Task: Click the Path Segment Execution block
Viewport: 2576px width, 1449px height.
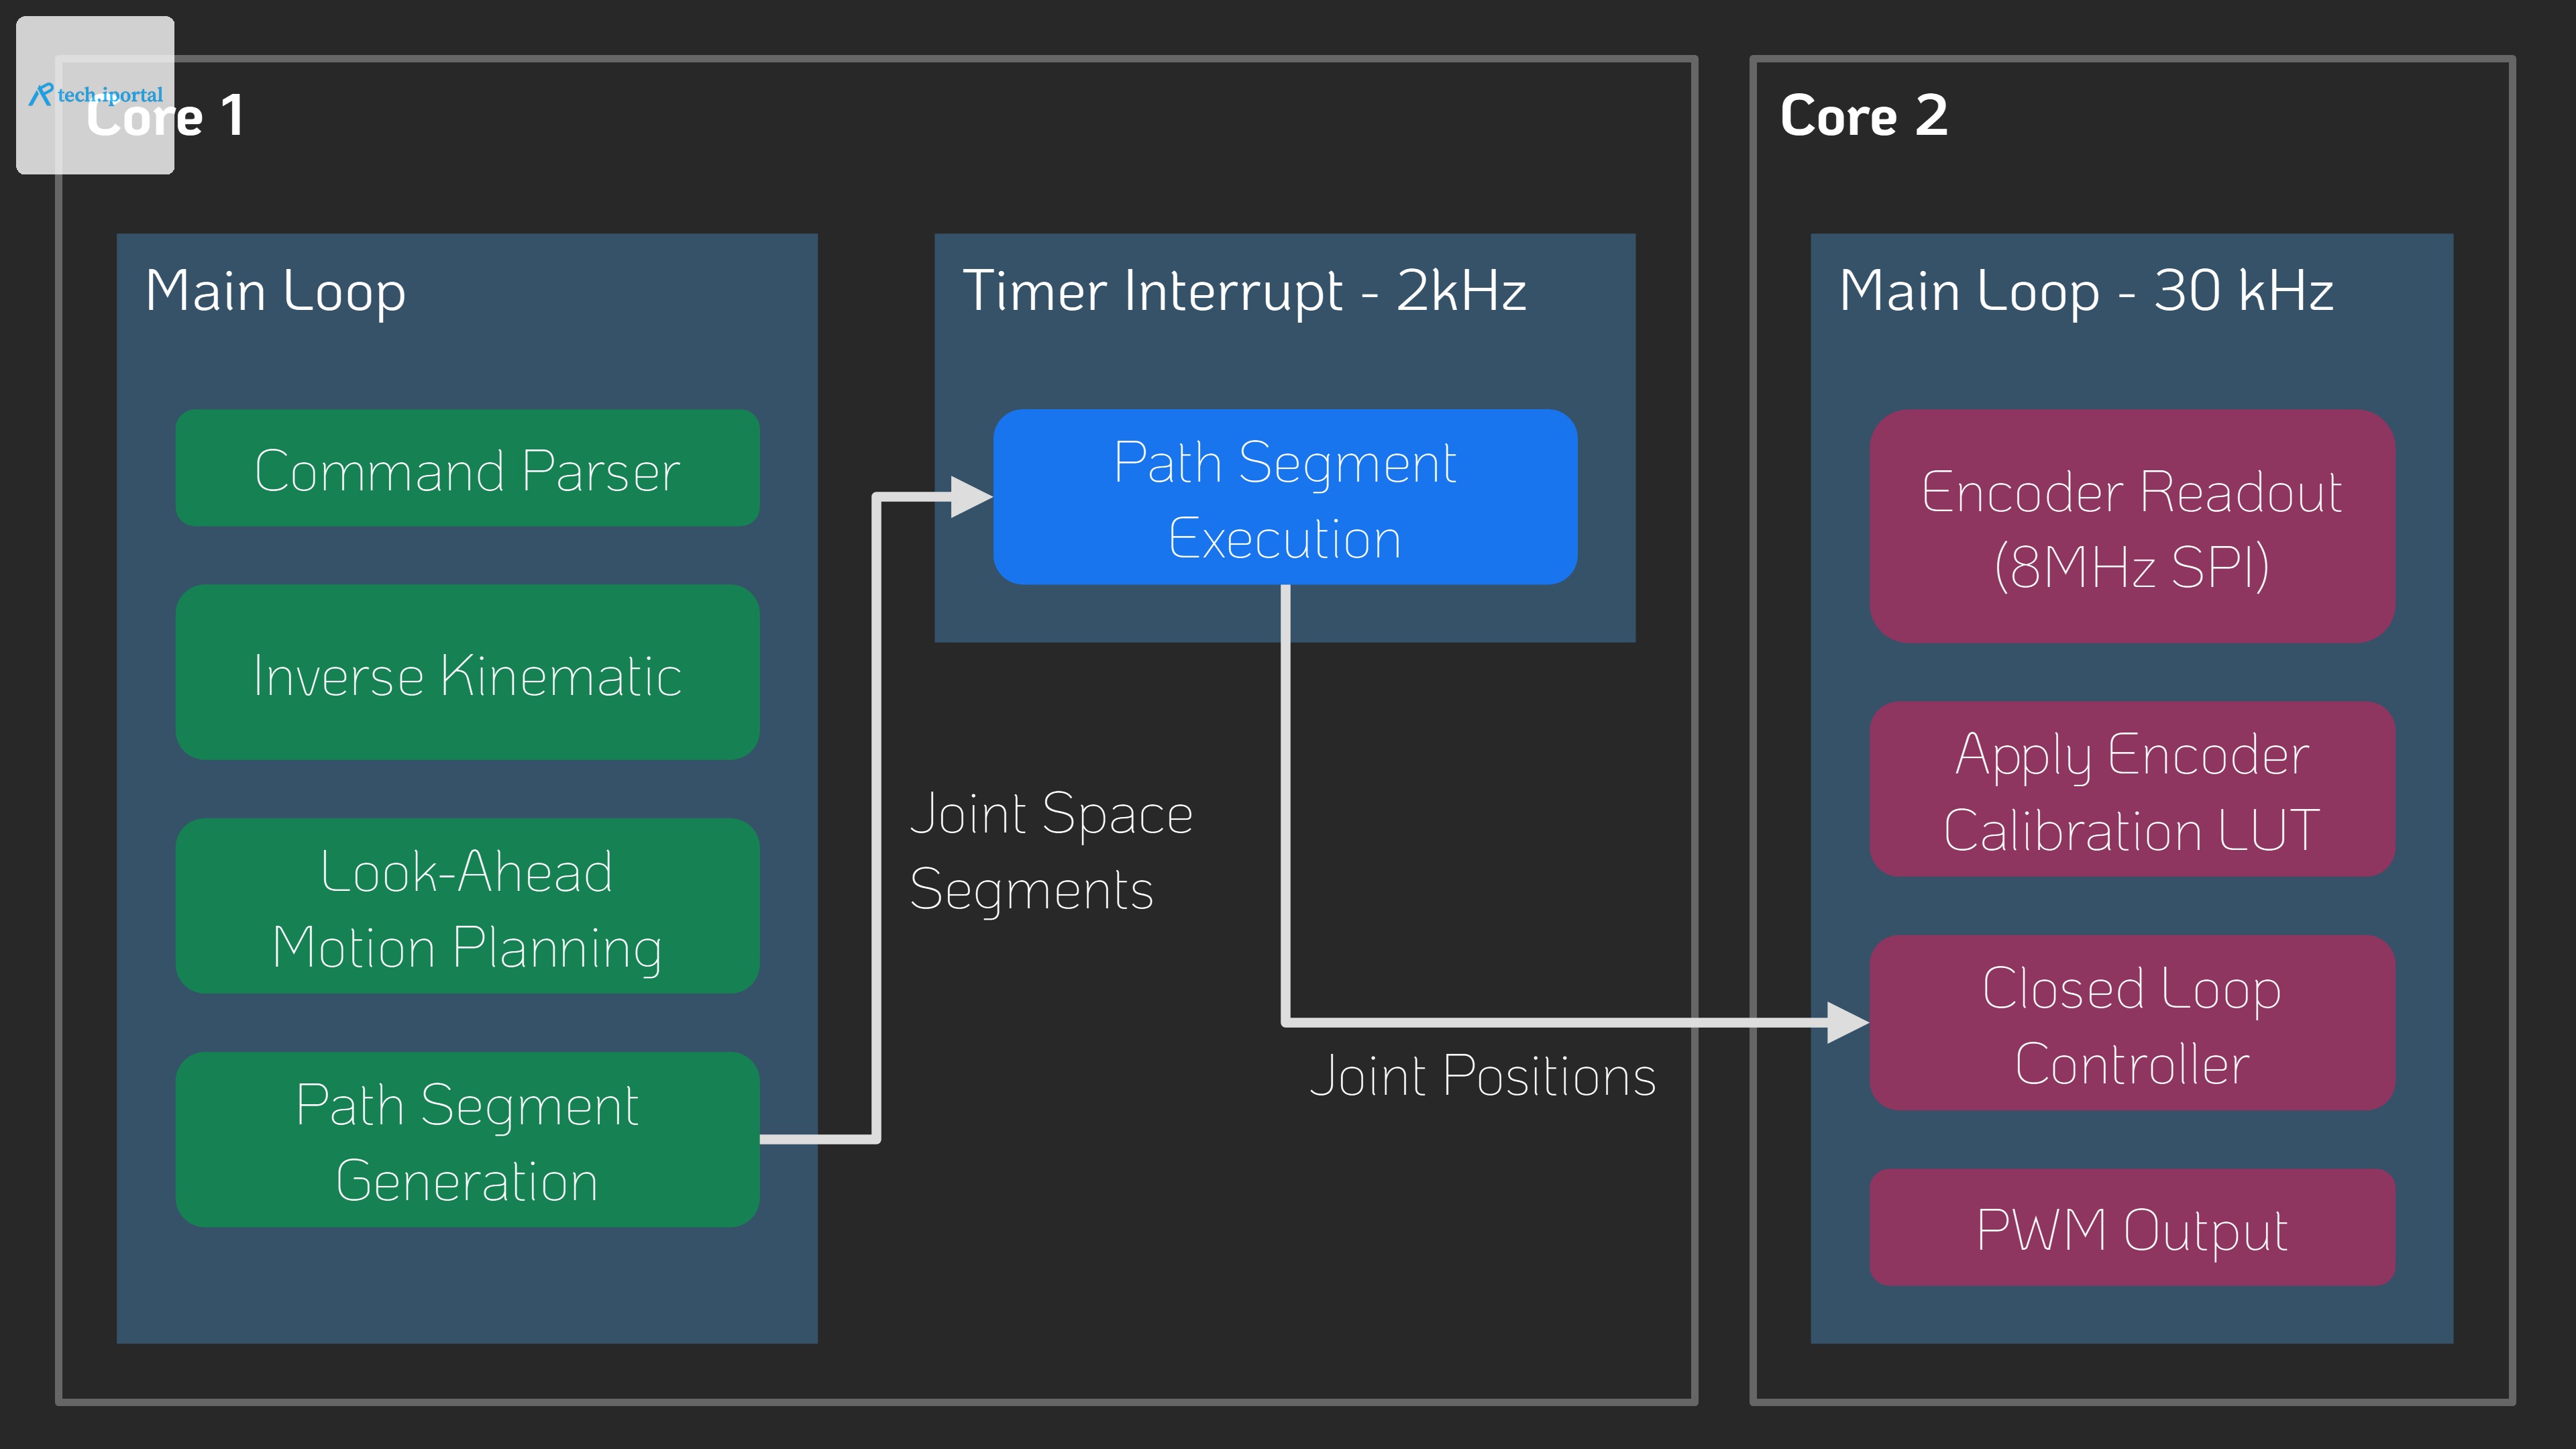Action: click(x=1285, y=497)
